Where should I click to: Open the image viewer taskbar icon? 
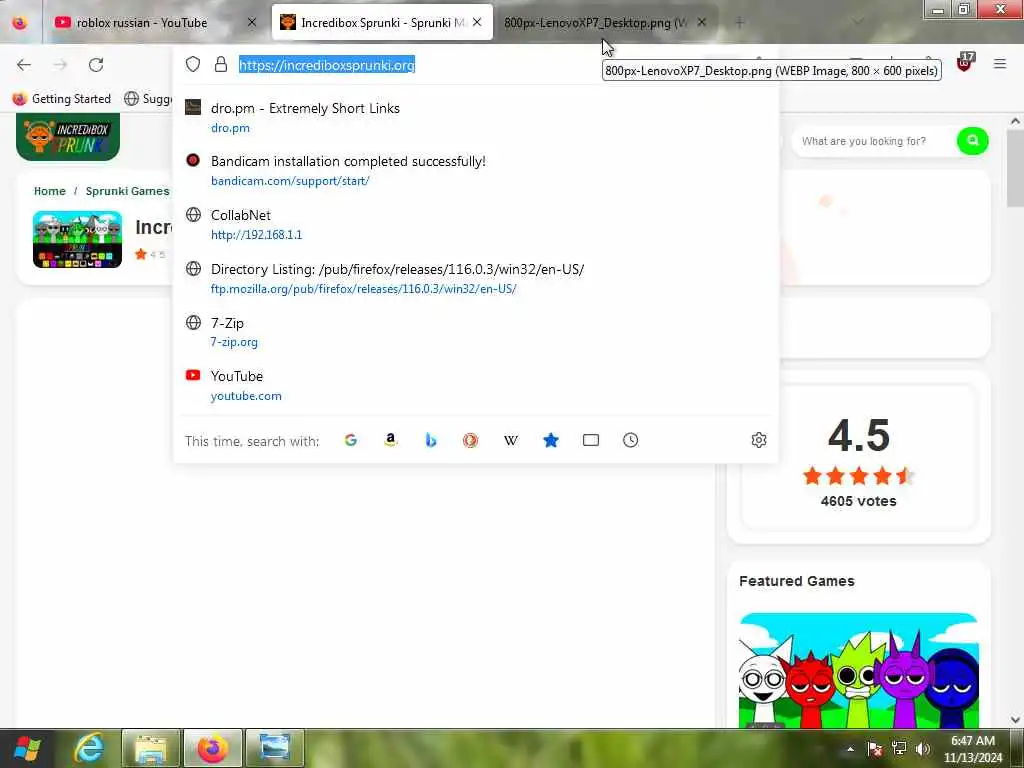point(275,748)
